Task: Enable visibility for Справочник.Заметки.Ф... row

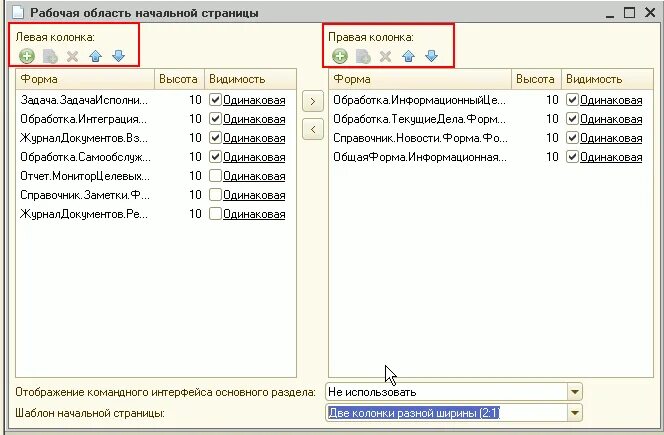Action: 215,195
